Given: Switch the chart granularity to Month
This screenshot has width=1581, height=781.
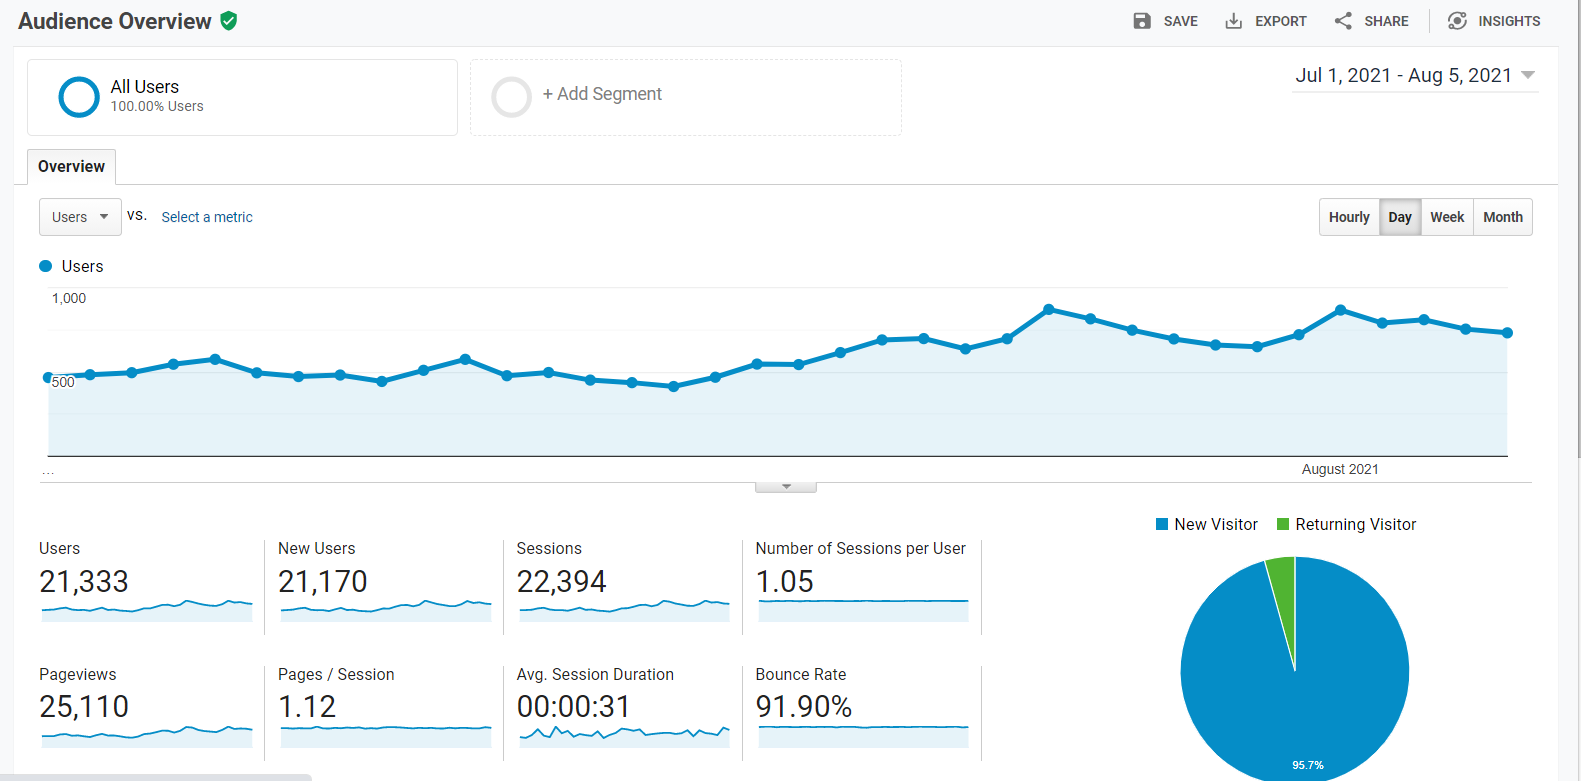Looking at the screenshot, I should click(x=1503, y=217).
